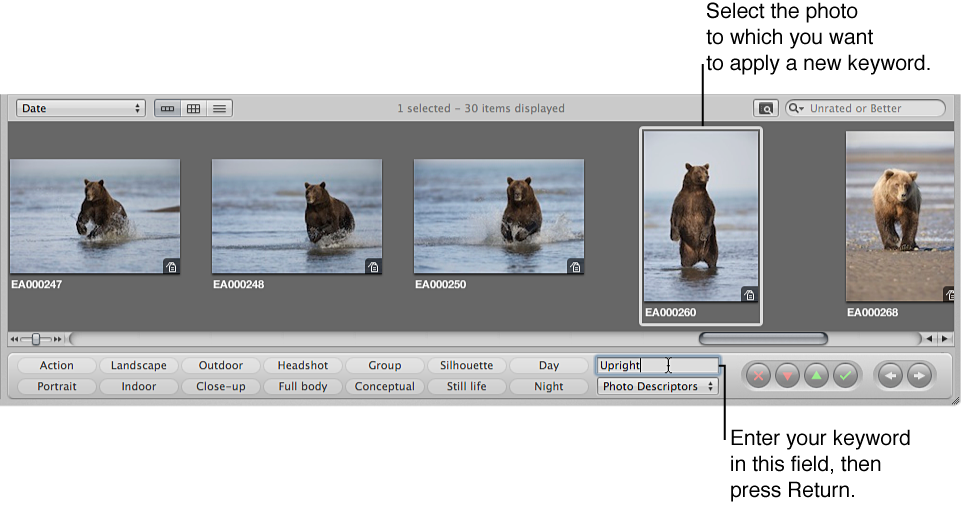This screenshot has width=962, height=508.
Task: Shuttle backward with the double-left arrows
Action: pyautogui.click(x=15, y=339)
